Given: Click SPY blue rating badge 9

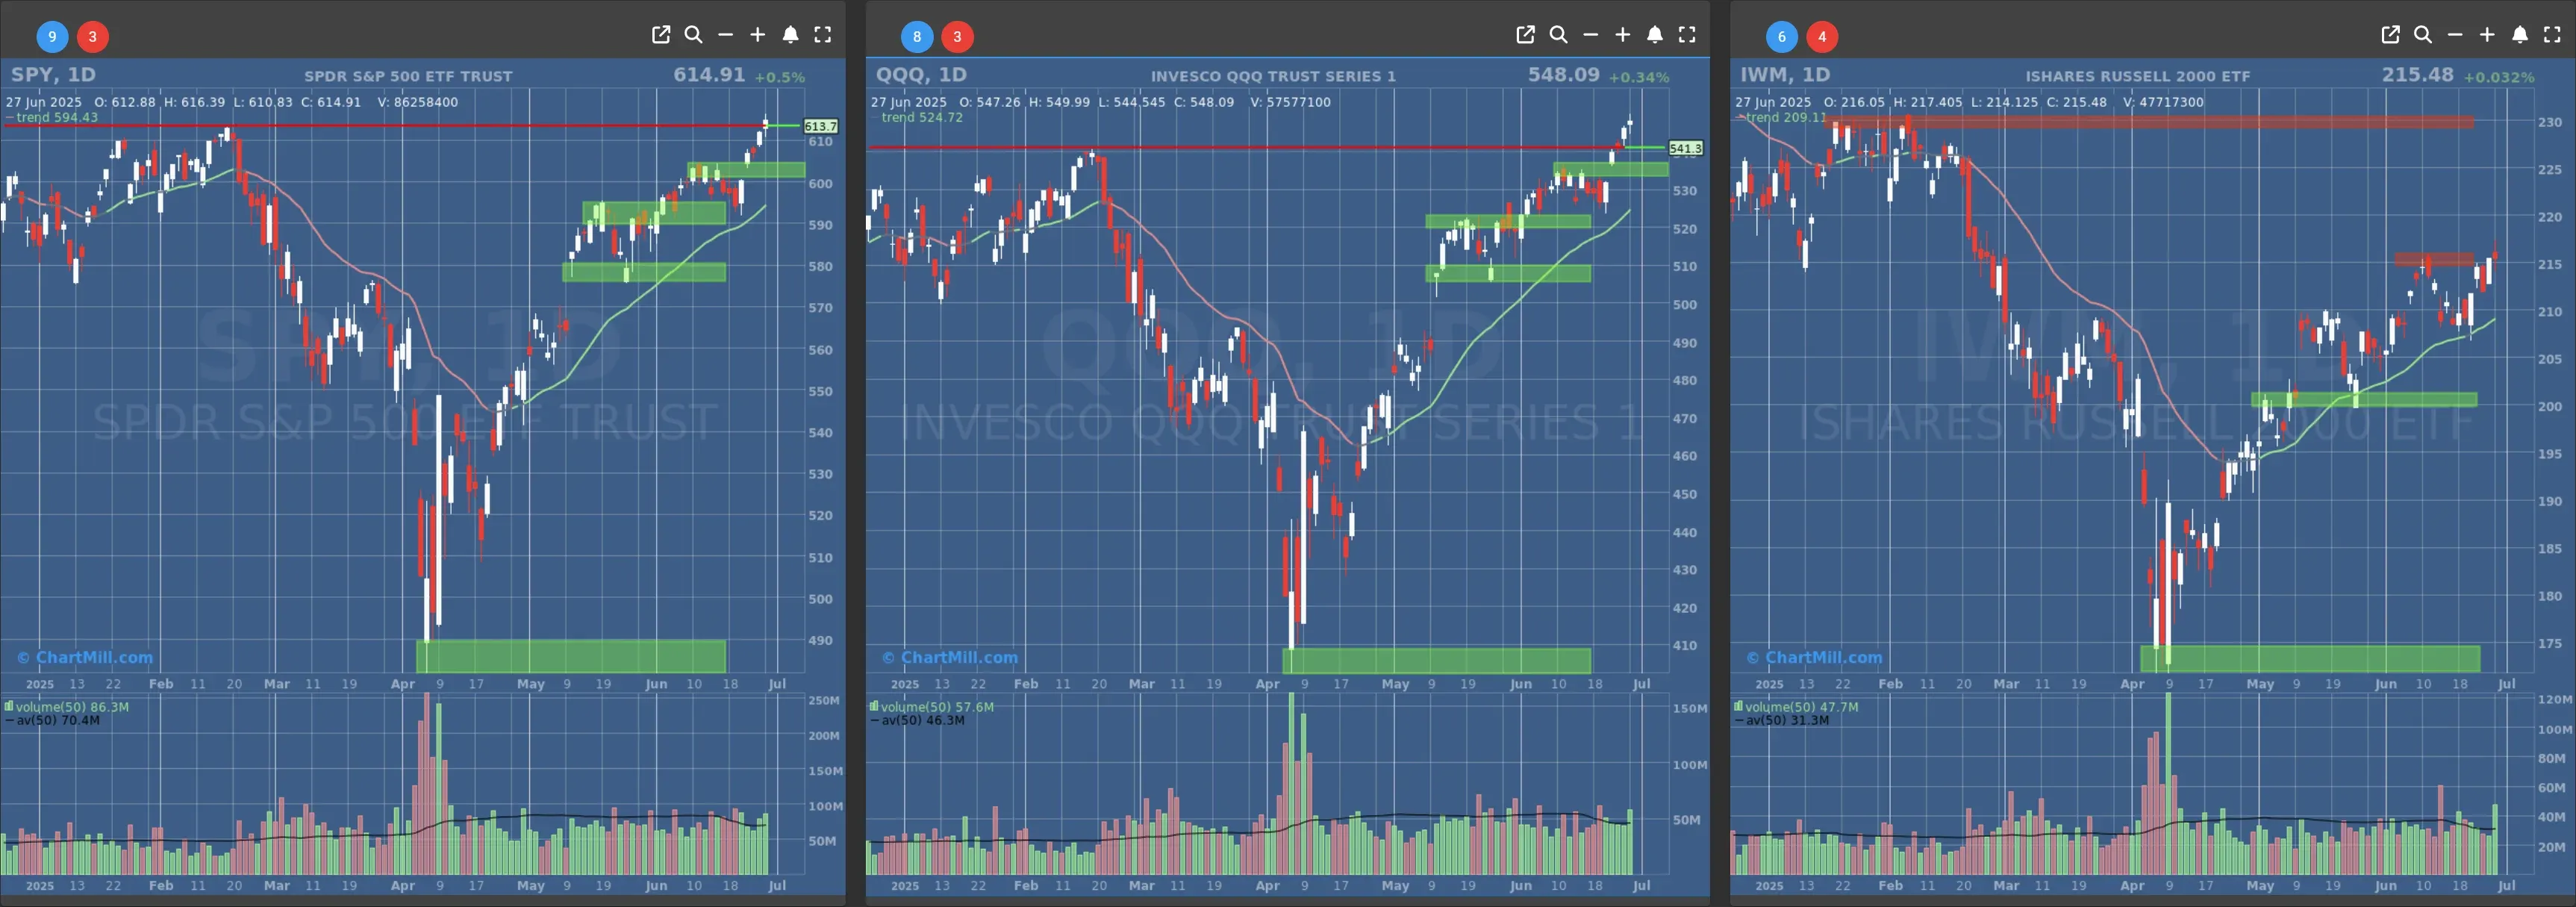Looking at the screenshot, I should [52, 37].
